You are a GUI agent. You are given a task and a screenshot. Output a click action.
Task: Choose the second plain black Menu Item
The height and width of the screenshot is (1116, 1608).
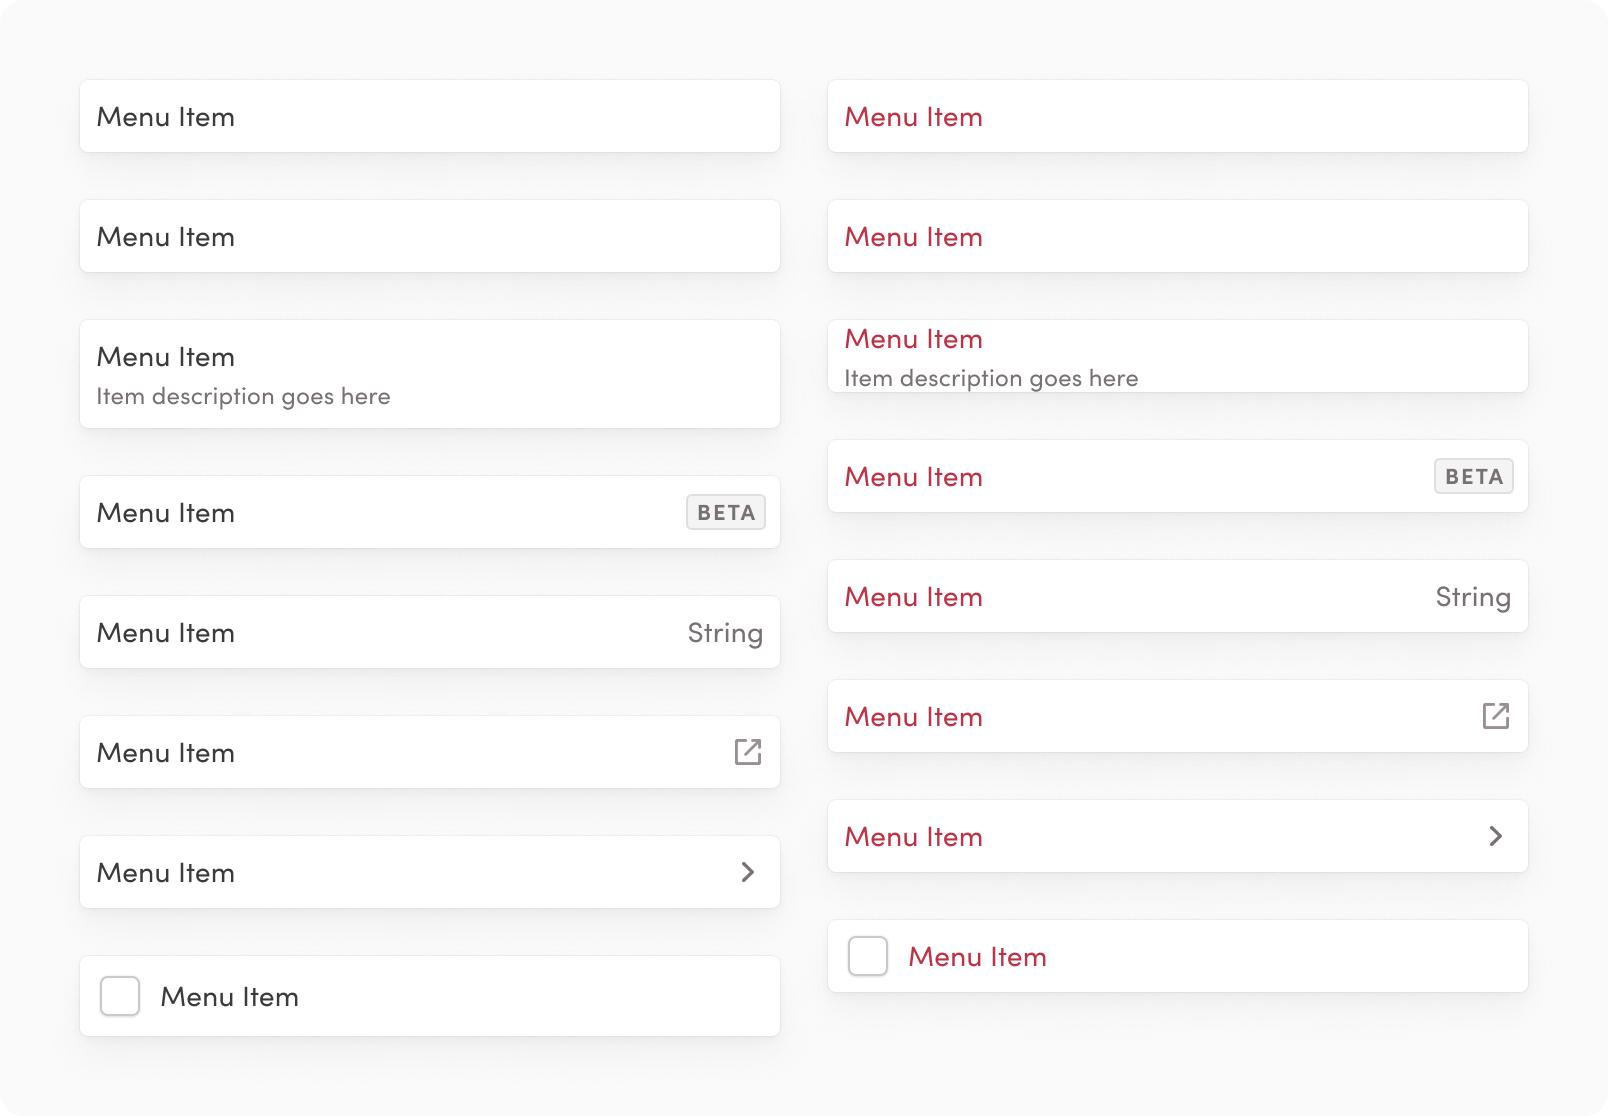tap(166, 237)
